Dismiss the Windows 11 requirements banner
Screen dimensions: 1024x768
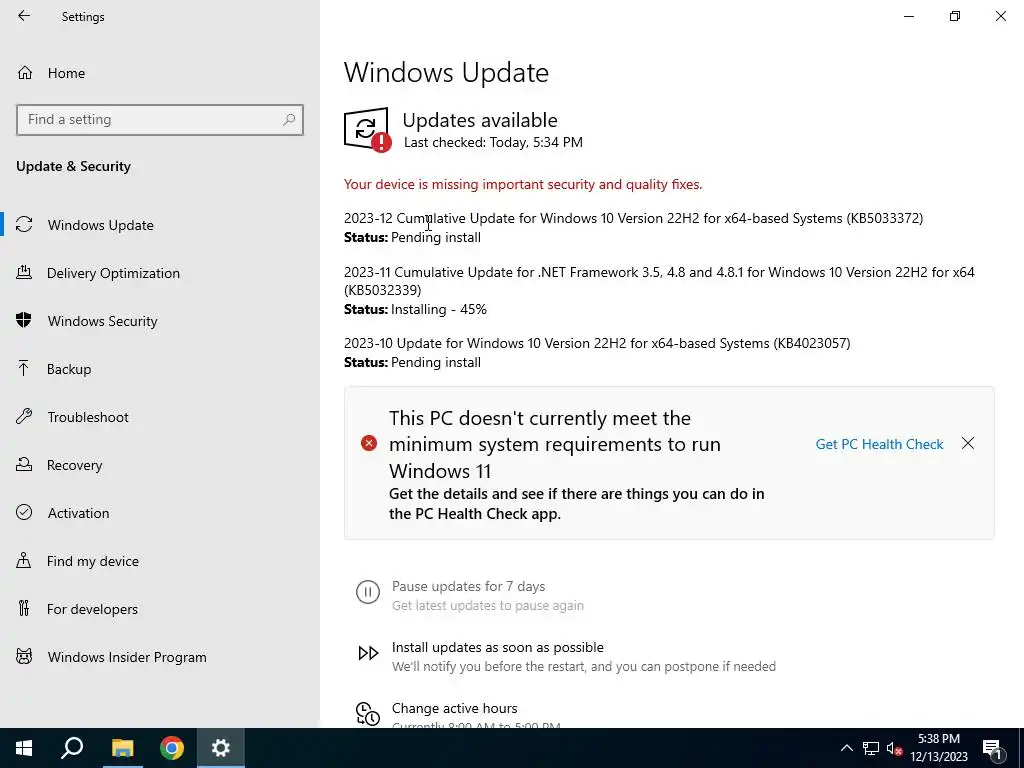968,443
